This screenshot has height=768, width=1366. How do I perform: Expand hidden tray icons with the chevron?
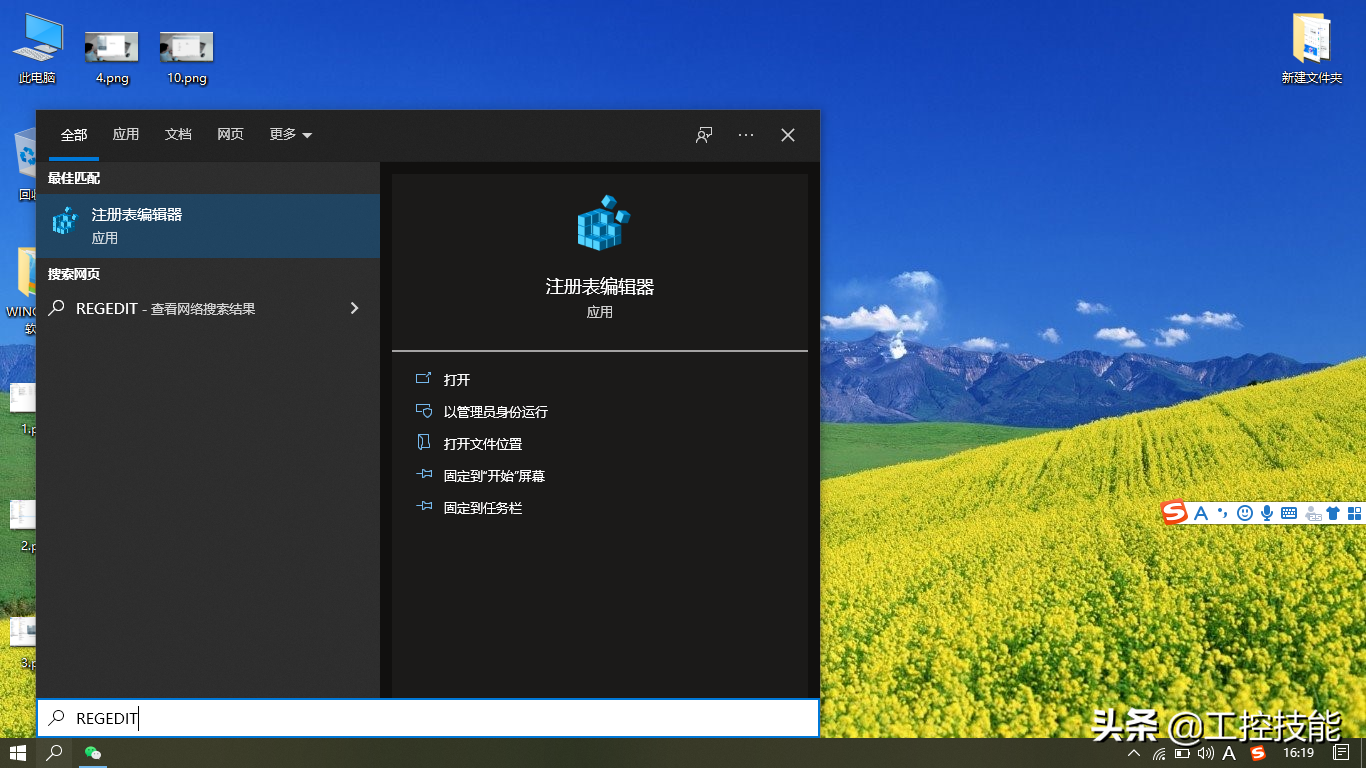click(1133, 754)
